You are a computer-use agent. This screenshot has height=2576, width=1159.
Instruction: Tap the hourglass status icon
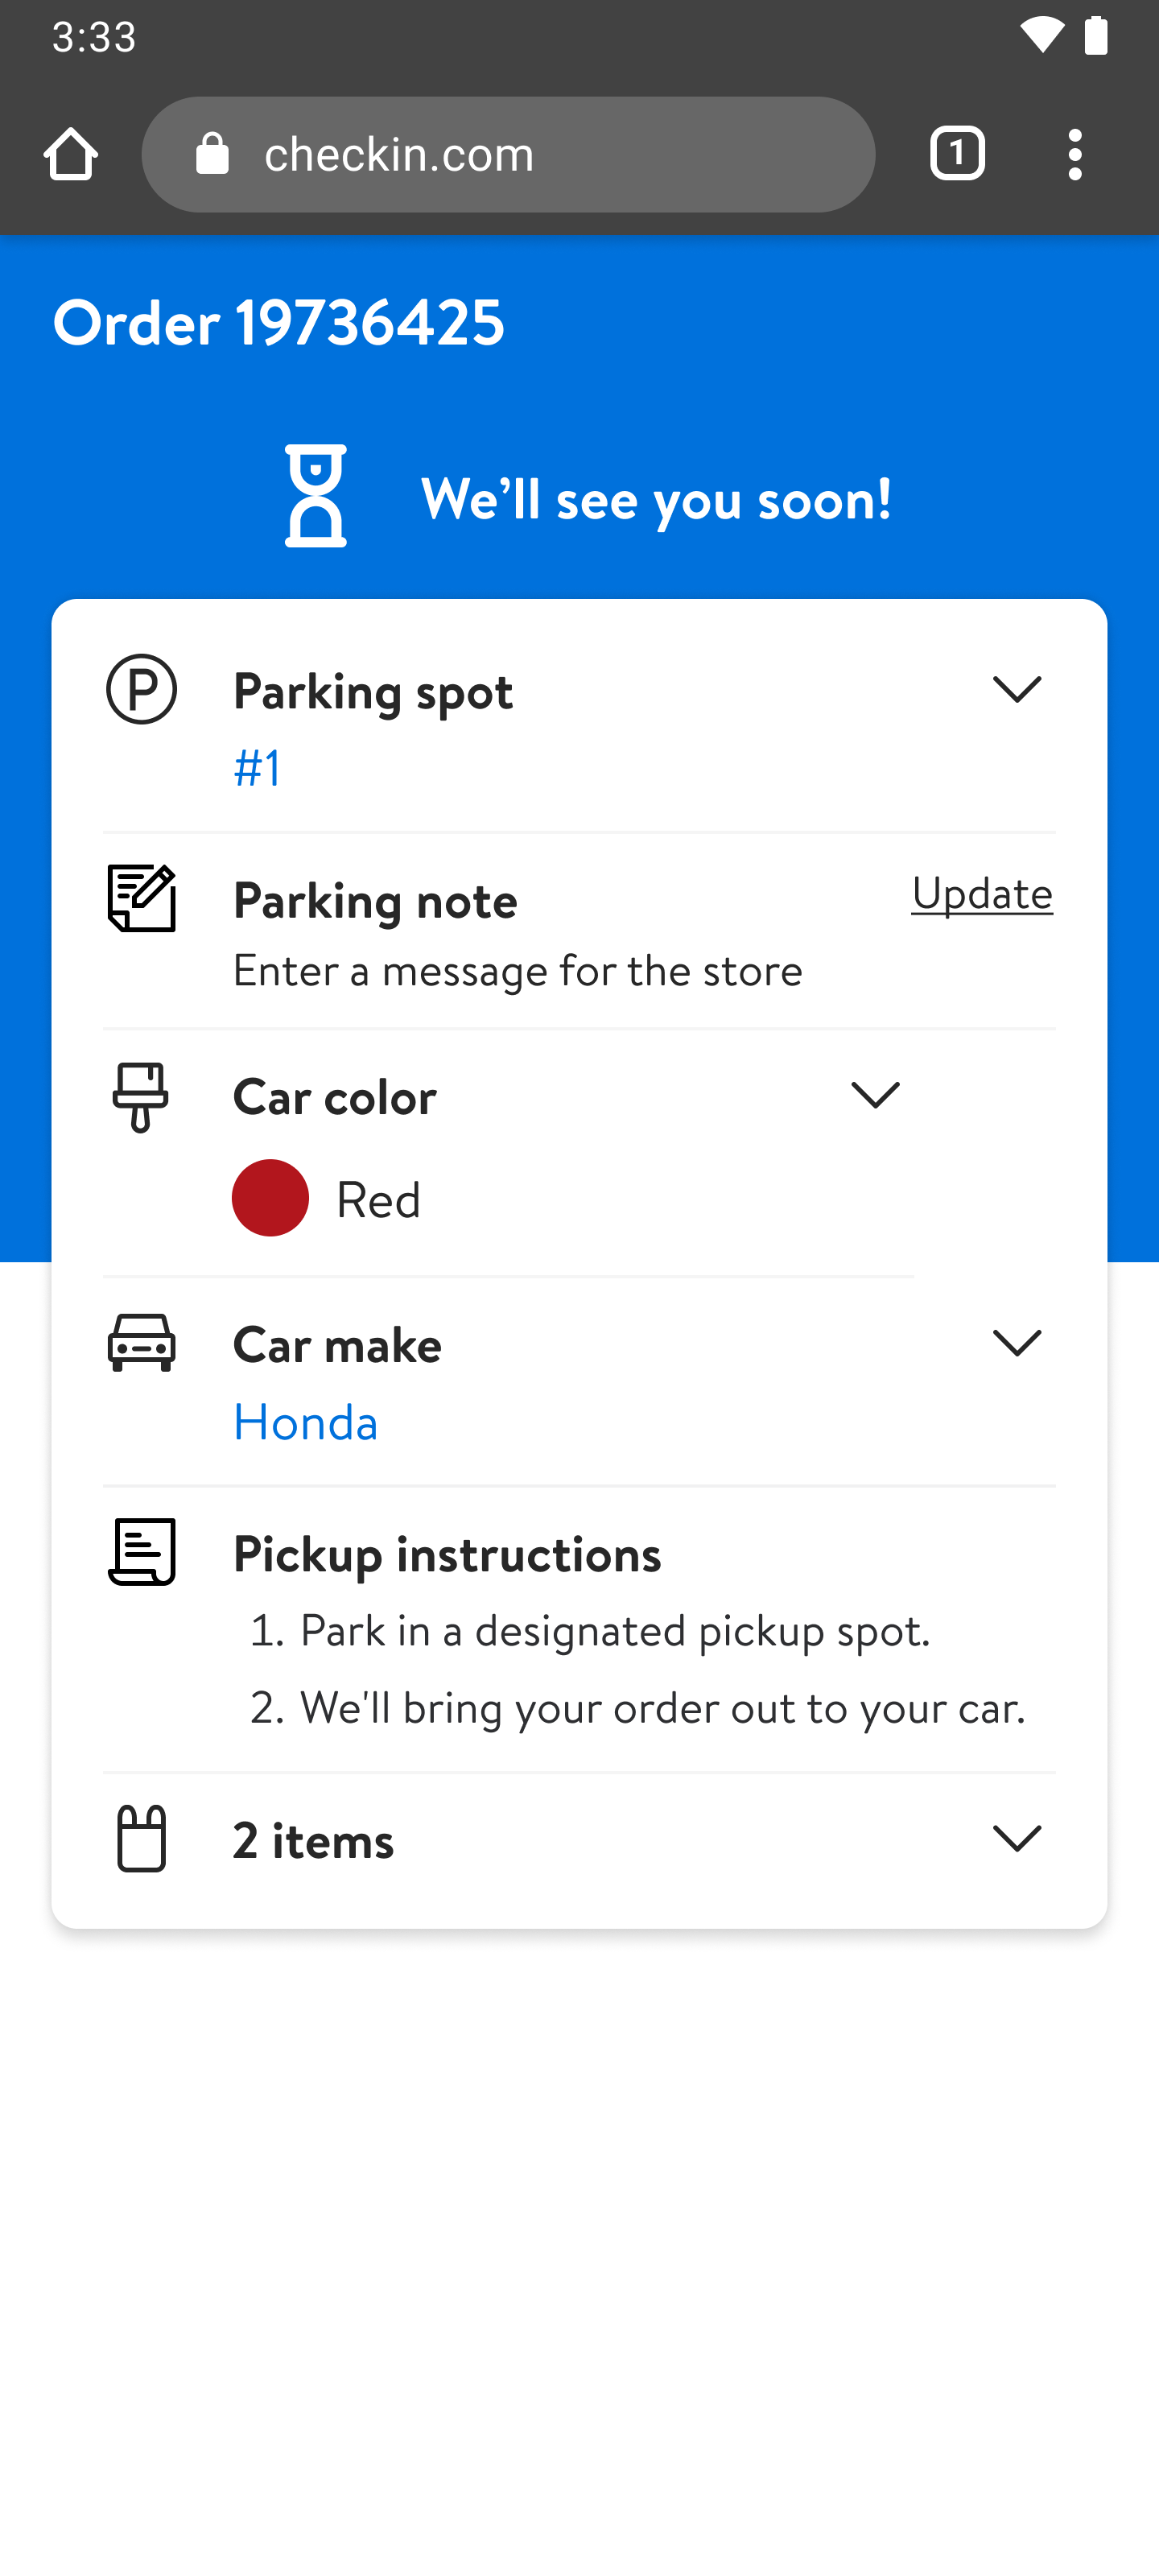tap(316, 496)
